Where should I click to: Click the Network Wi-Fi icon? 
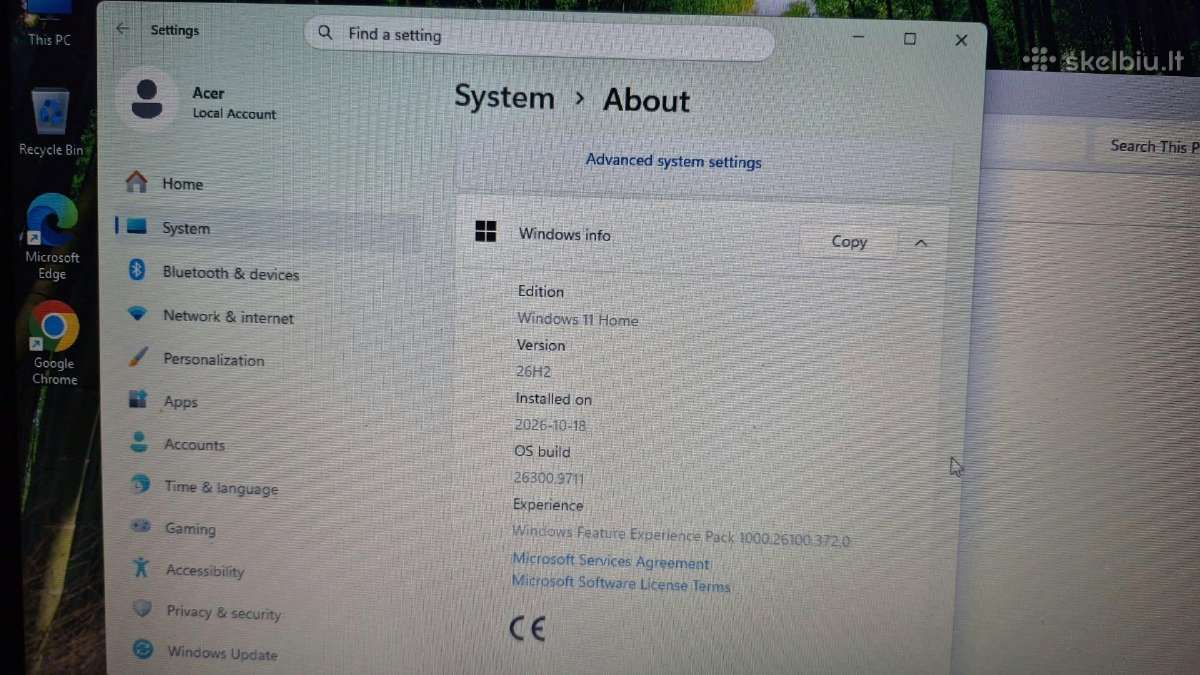[x=137, y=314]
